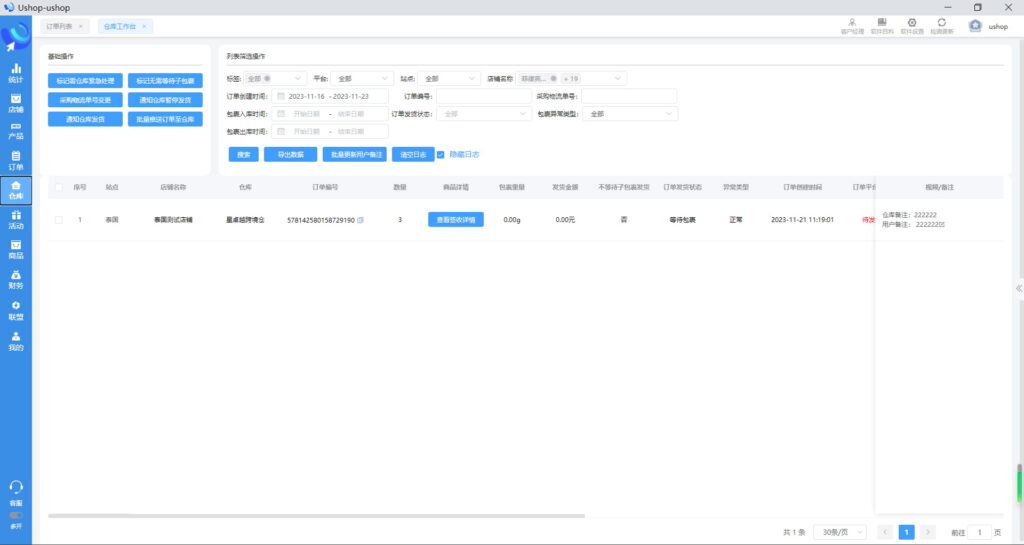Switch to the 订单列表 tab

[x=63, y=26]
